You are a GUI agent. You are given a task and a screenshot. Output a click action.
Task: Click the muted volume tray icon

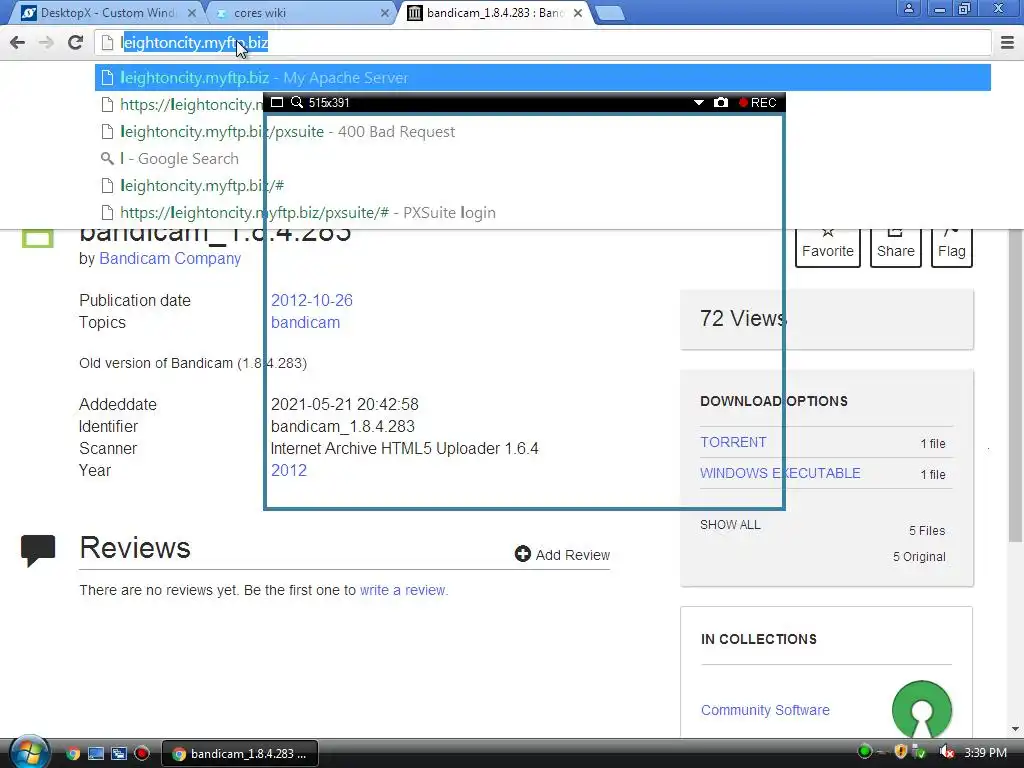946,752
